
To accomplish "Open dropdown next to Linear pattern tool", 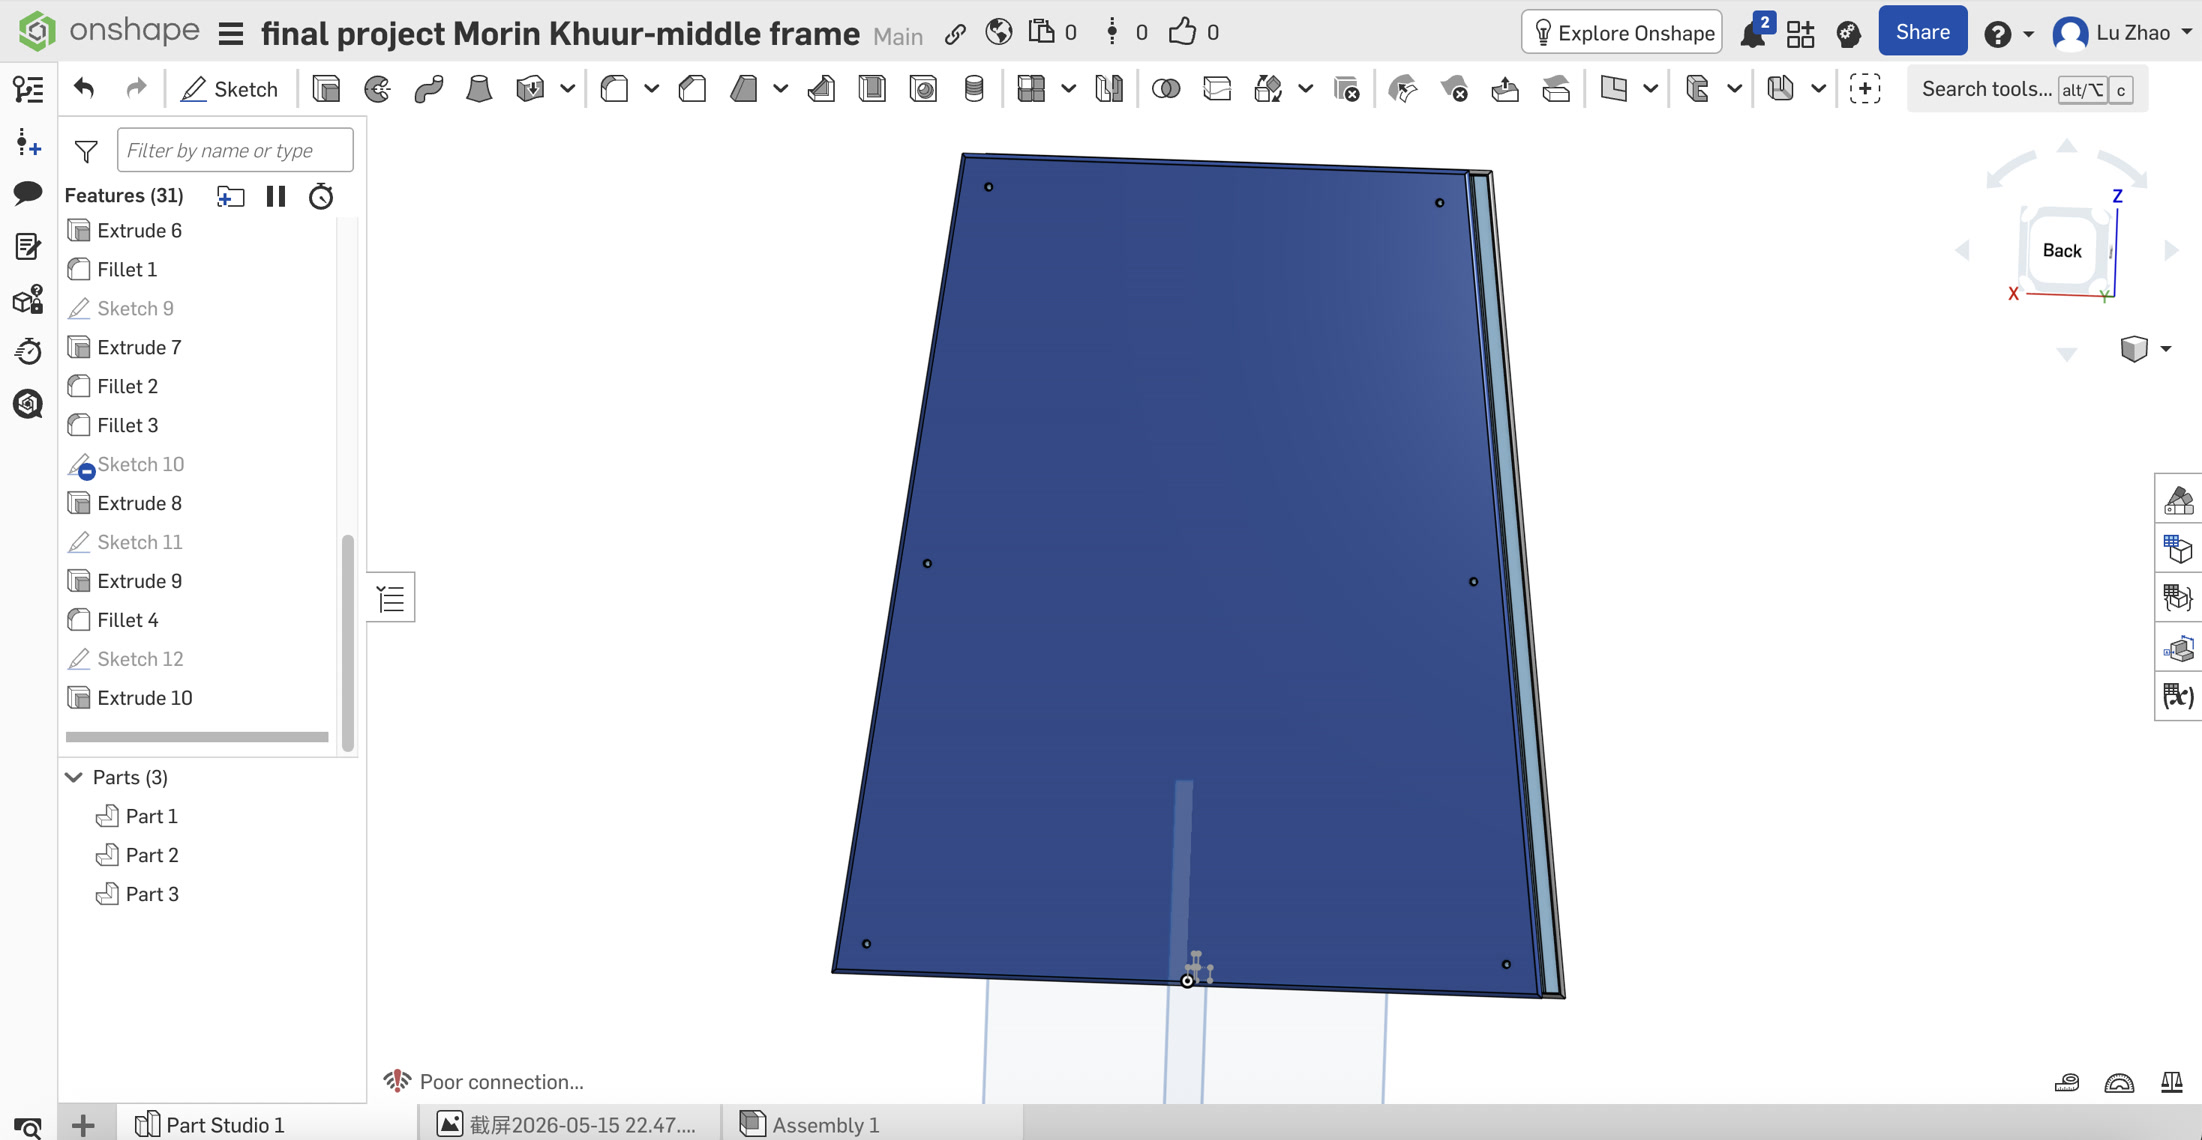I will (1068, 89).
